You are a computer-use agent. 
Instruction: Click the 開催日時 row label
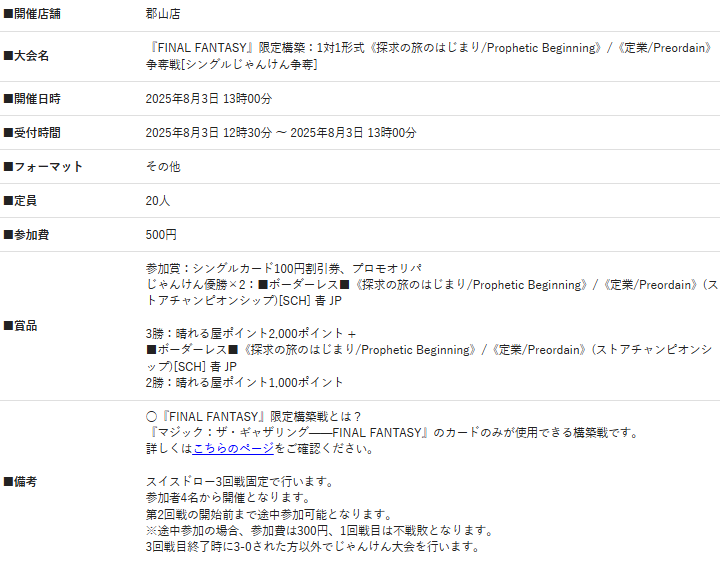point(34,99)
